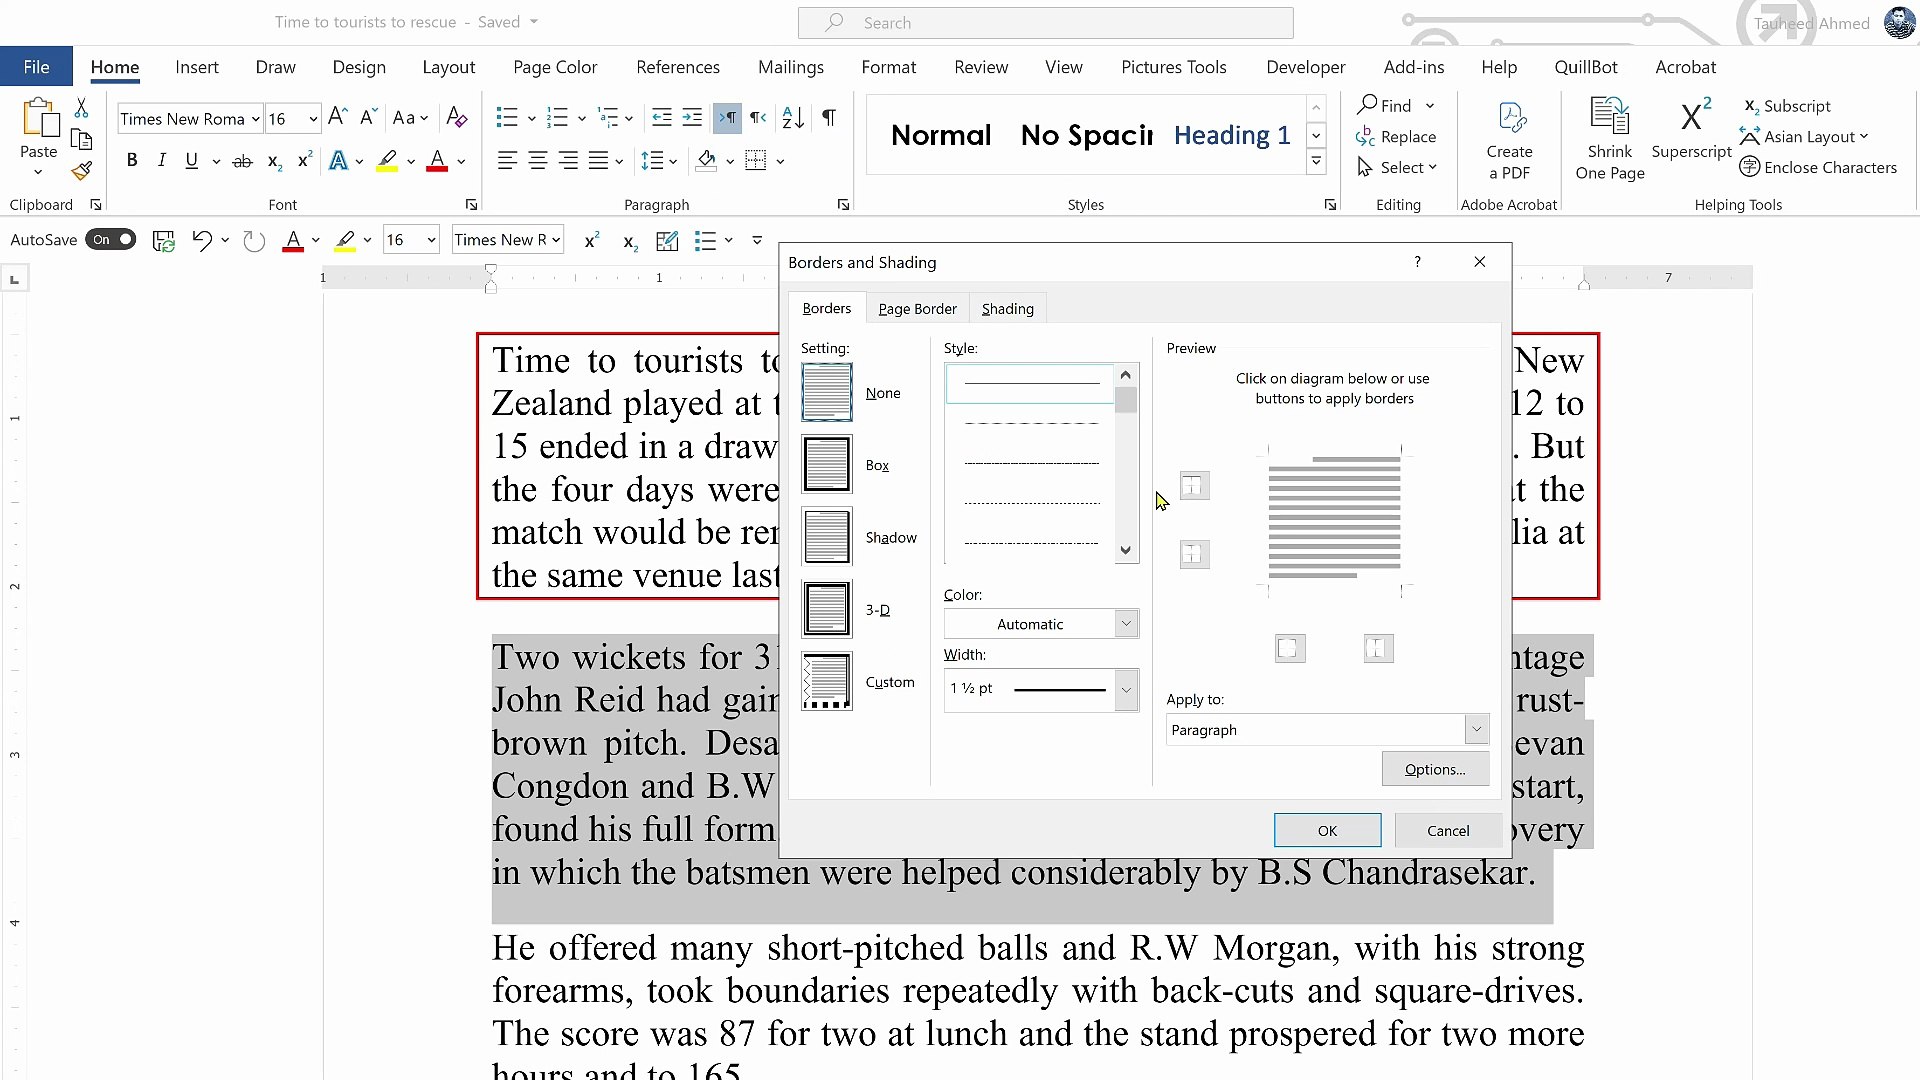Viewport: 1920px width, 1080px height.
Task: Click Replace in Editing group
Action: point(1396,137)
